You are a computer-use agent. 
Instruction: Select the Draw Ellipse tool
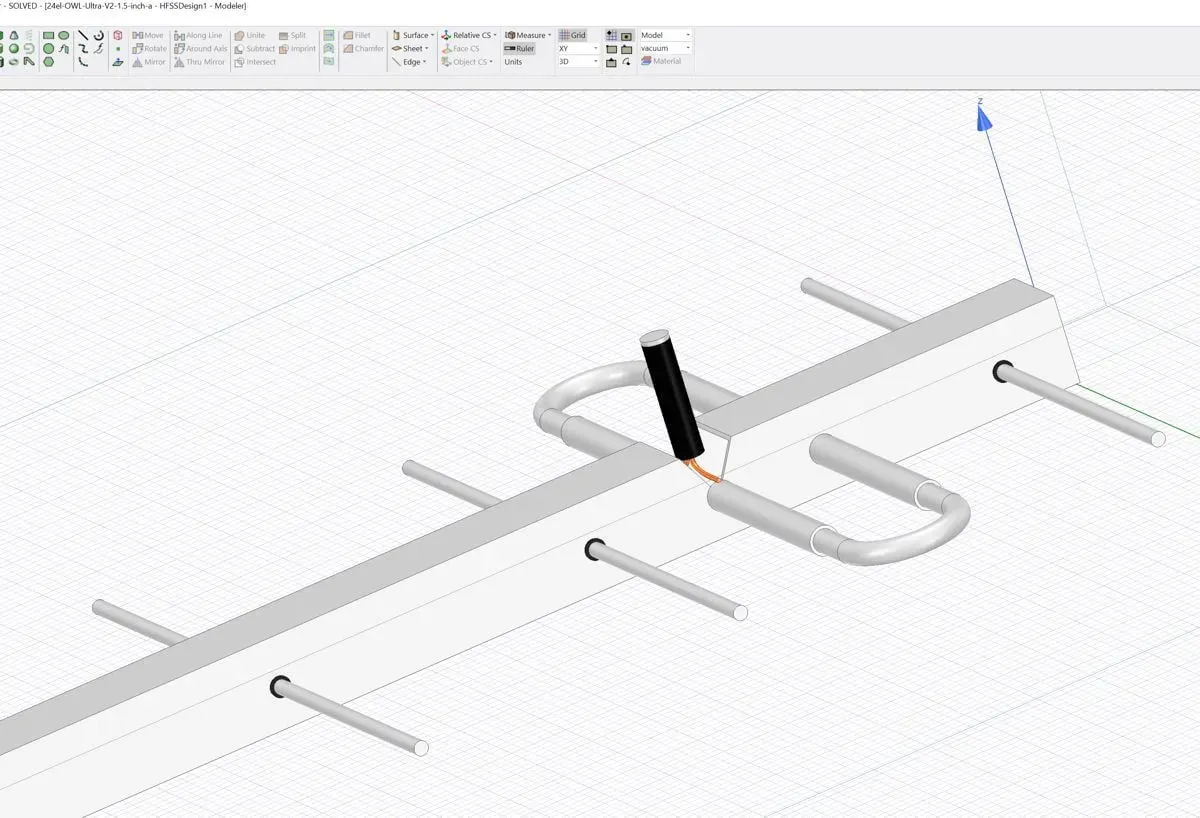click(x=63, y=35)
